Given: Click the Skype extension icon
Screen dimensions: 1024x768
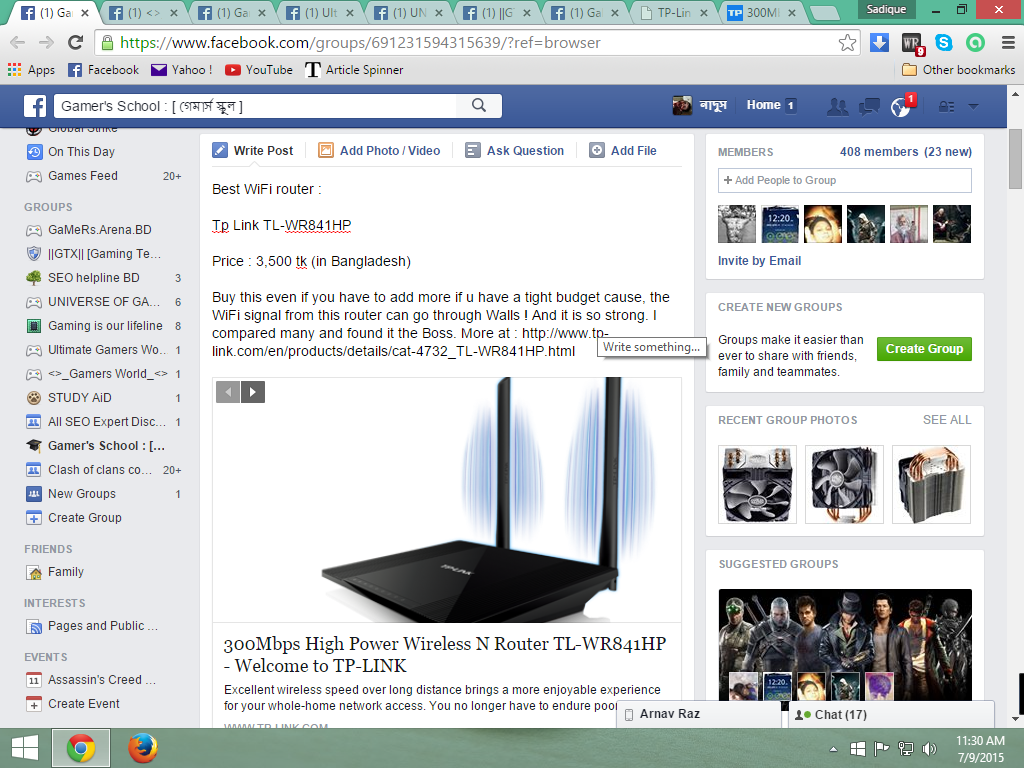Looking at the screenshot, I should (943, 43).
